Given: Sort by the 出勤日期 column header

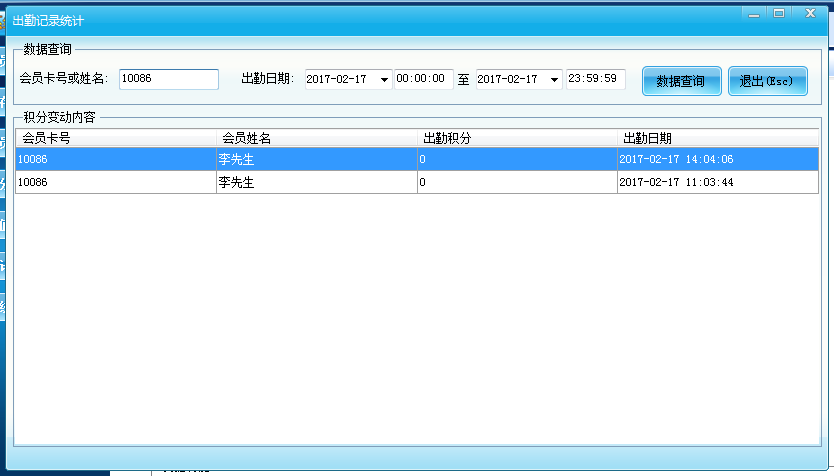Looking at the screenshot, I should coord(717,138).
